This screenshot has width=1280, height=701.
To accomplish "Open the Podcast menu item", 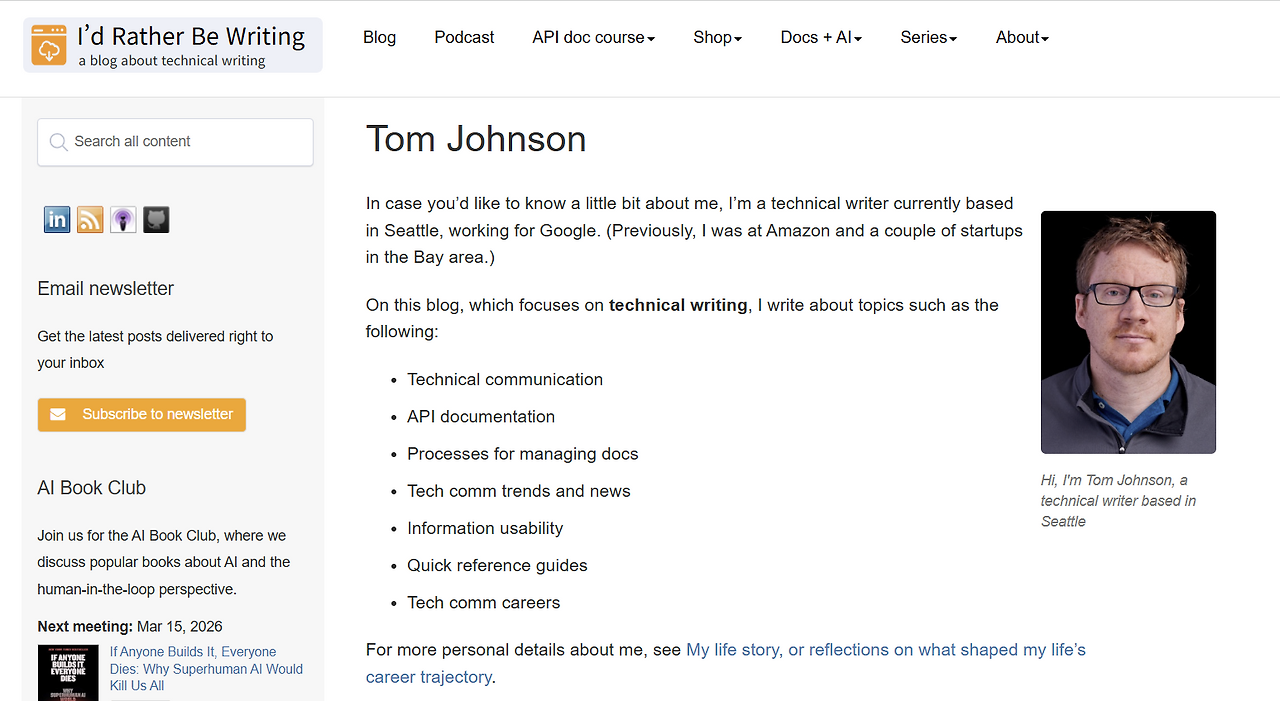I will tap(464, 38).
